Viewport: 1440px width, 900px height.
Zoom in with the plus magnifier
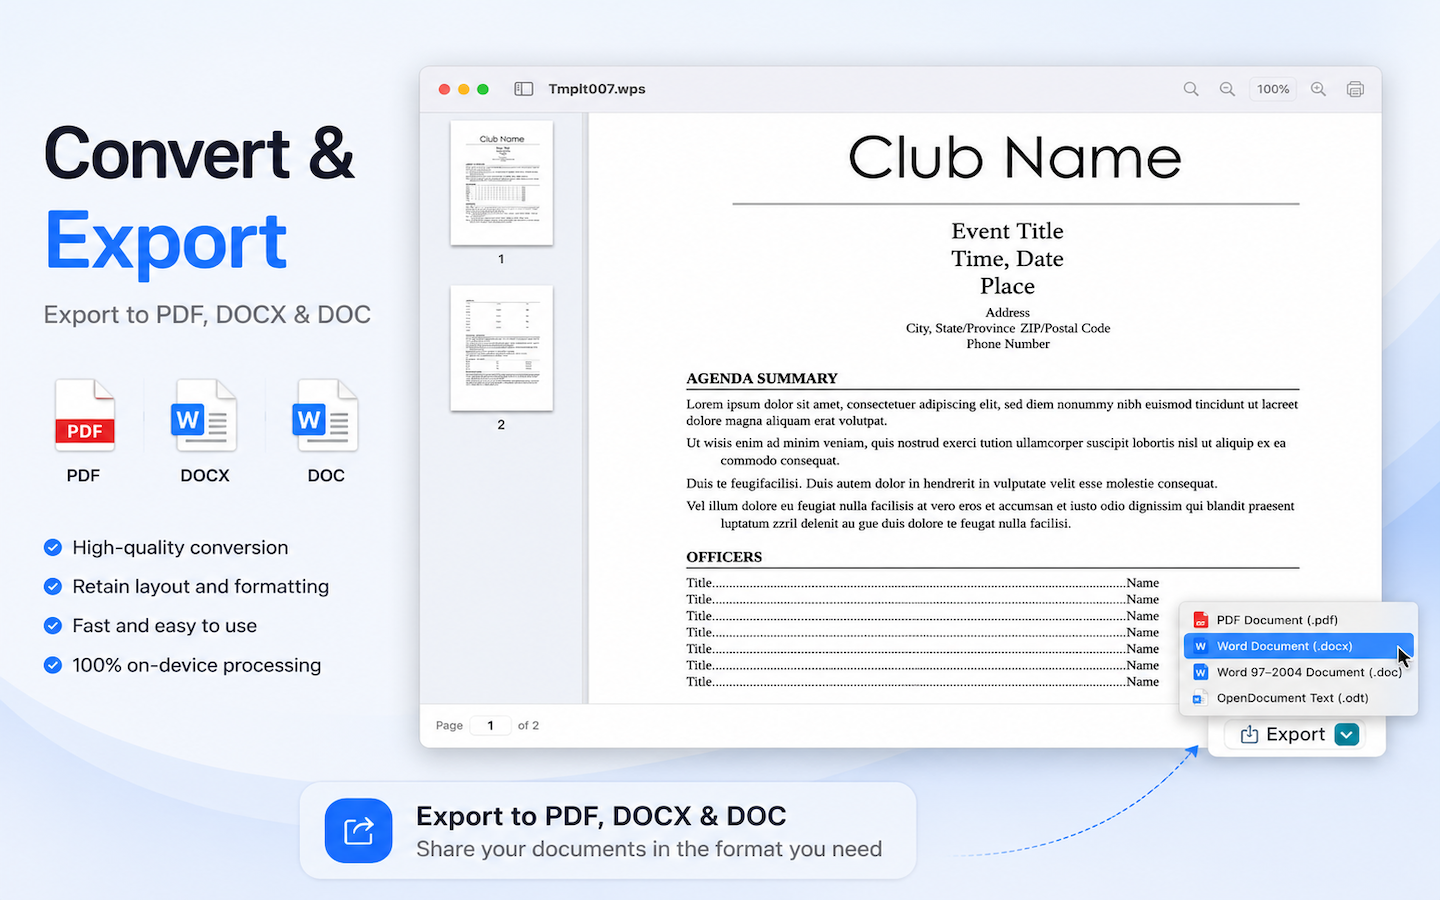(1319, 89)
